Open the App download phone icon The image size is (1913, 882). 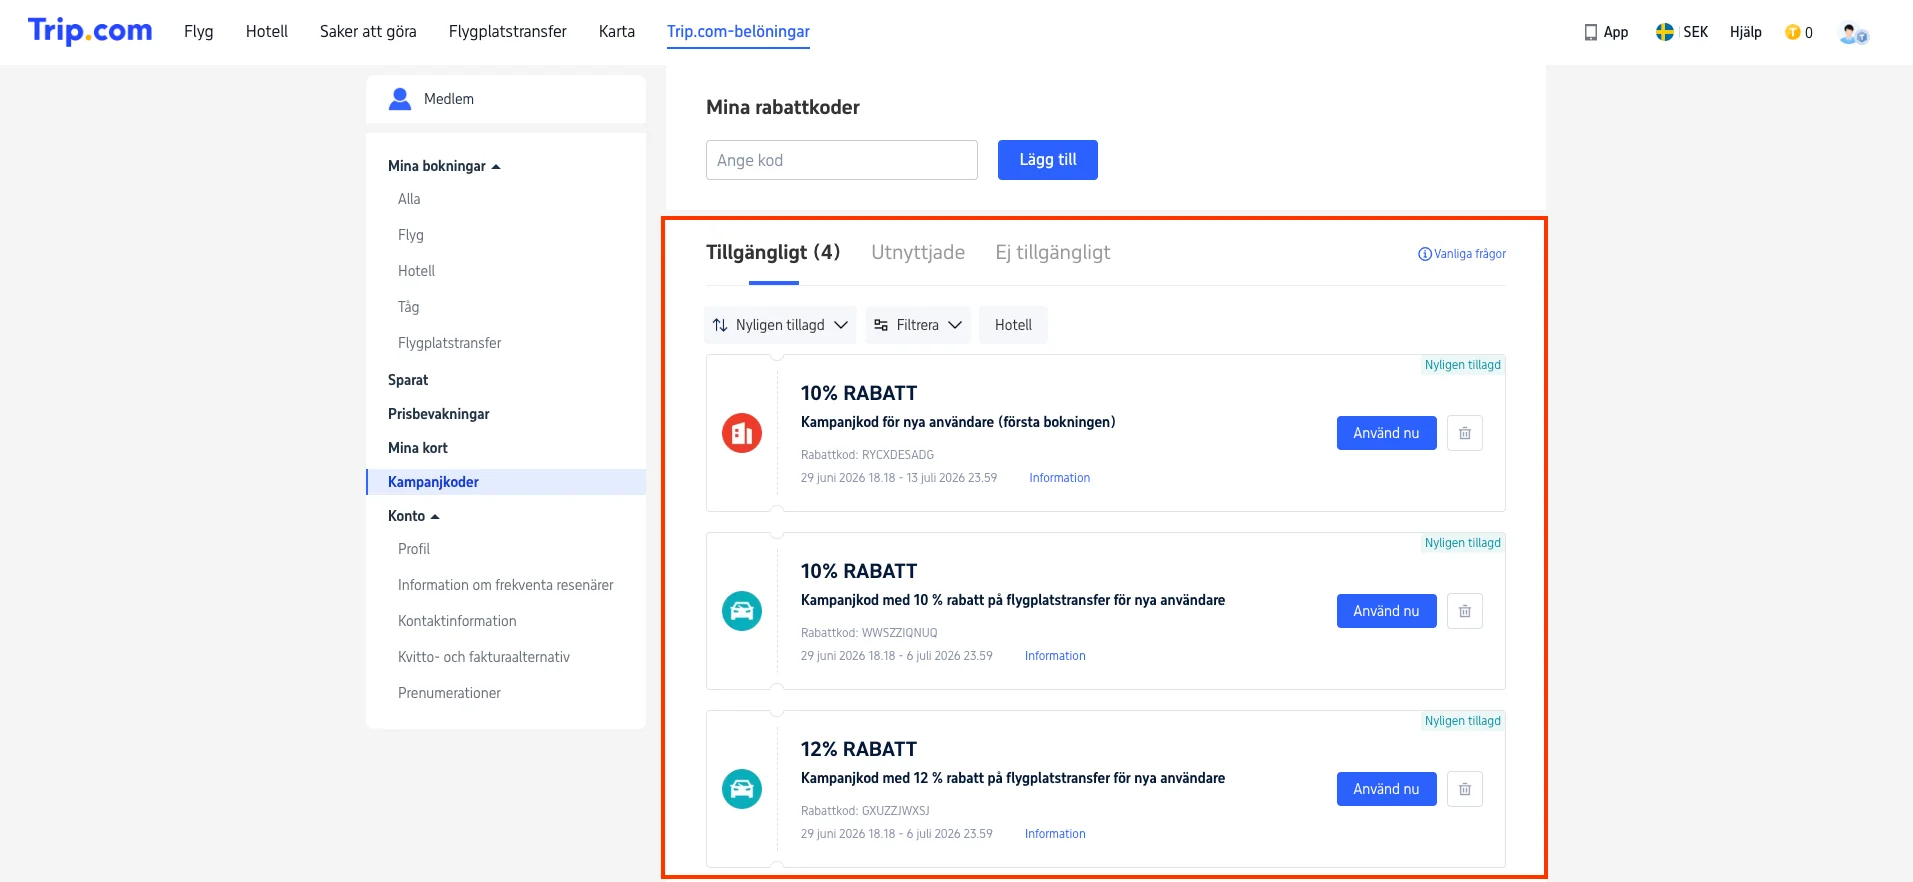(1590, 32)
